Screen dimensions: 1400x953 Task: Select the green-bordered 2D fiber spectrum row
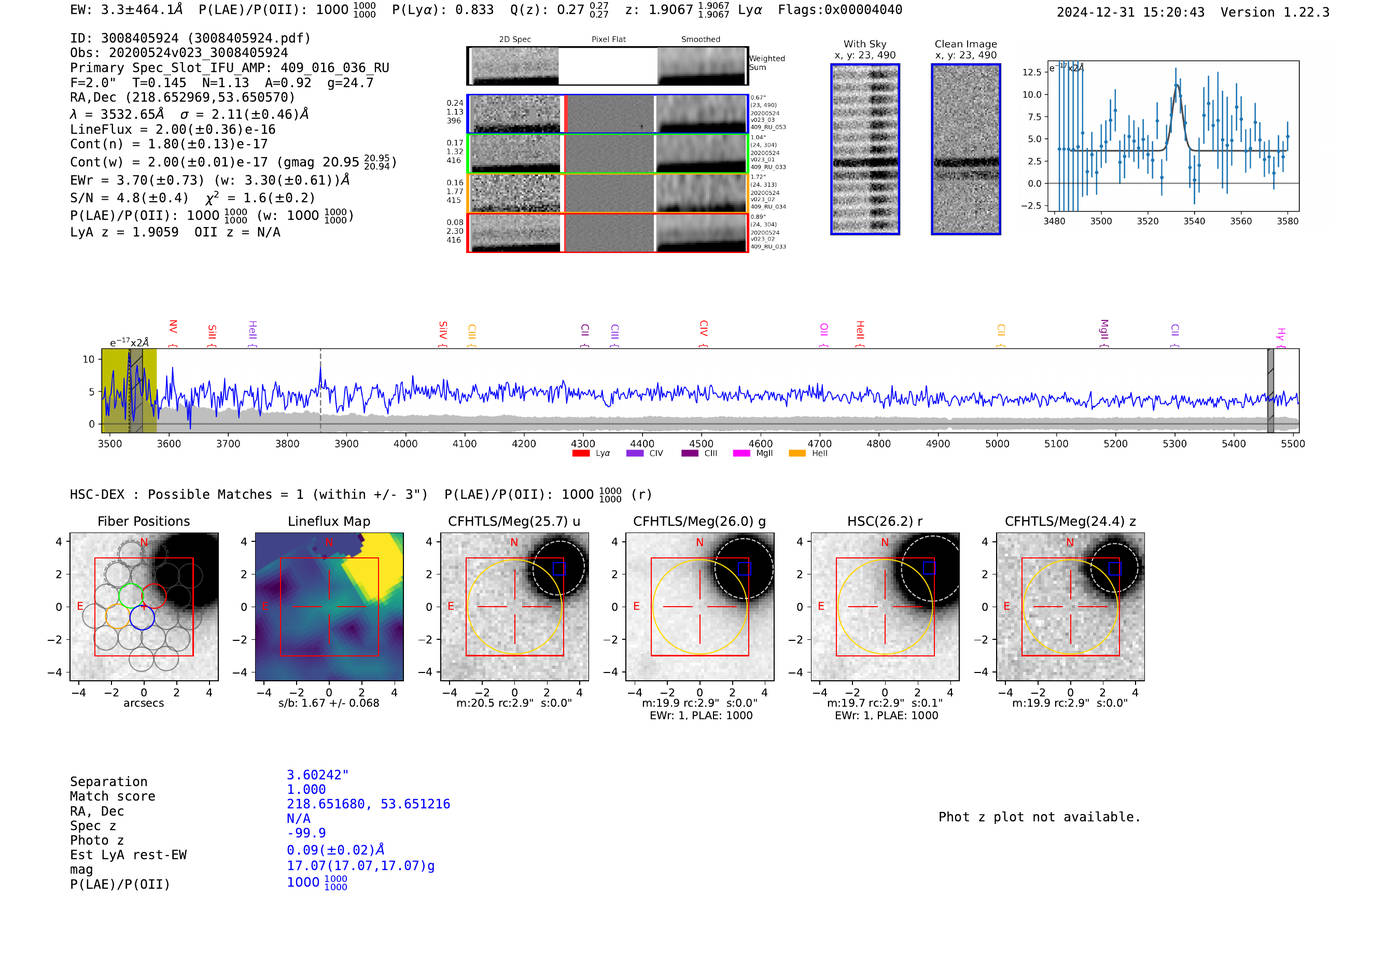coord(607,154)
